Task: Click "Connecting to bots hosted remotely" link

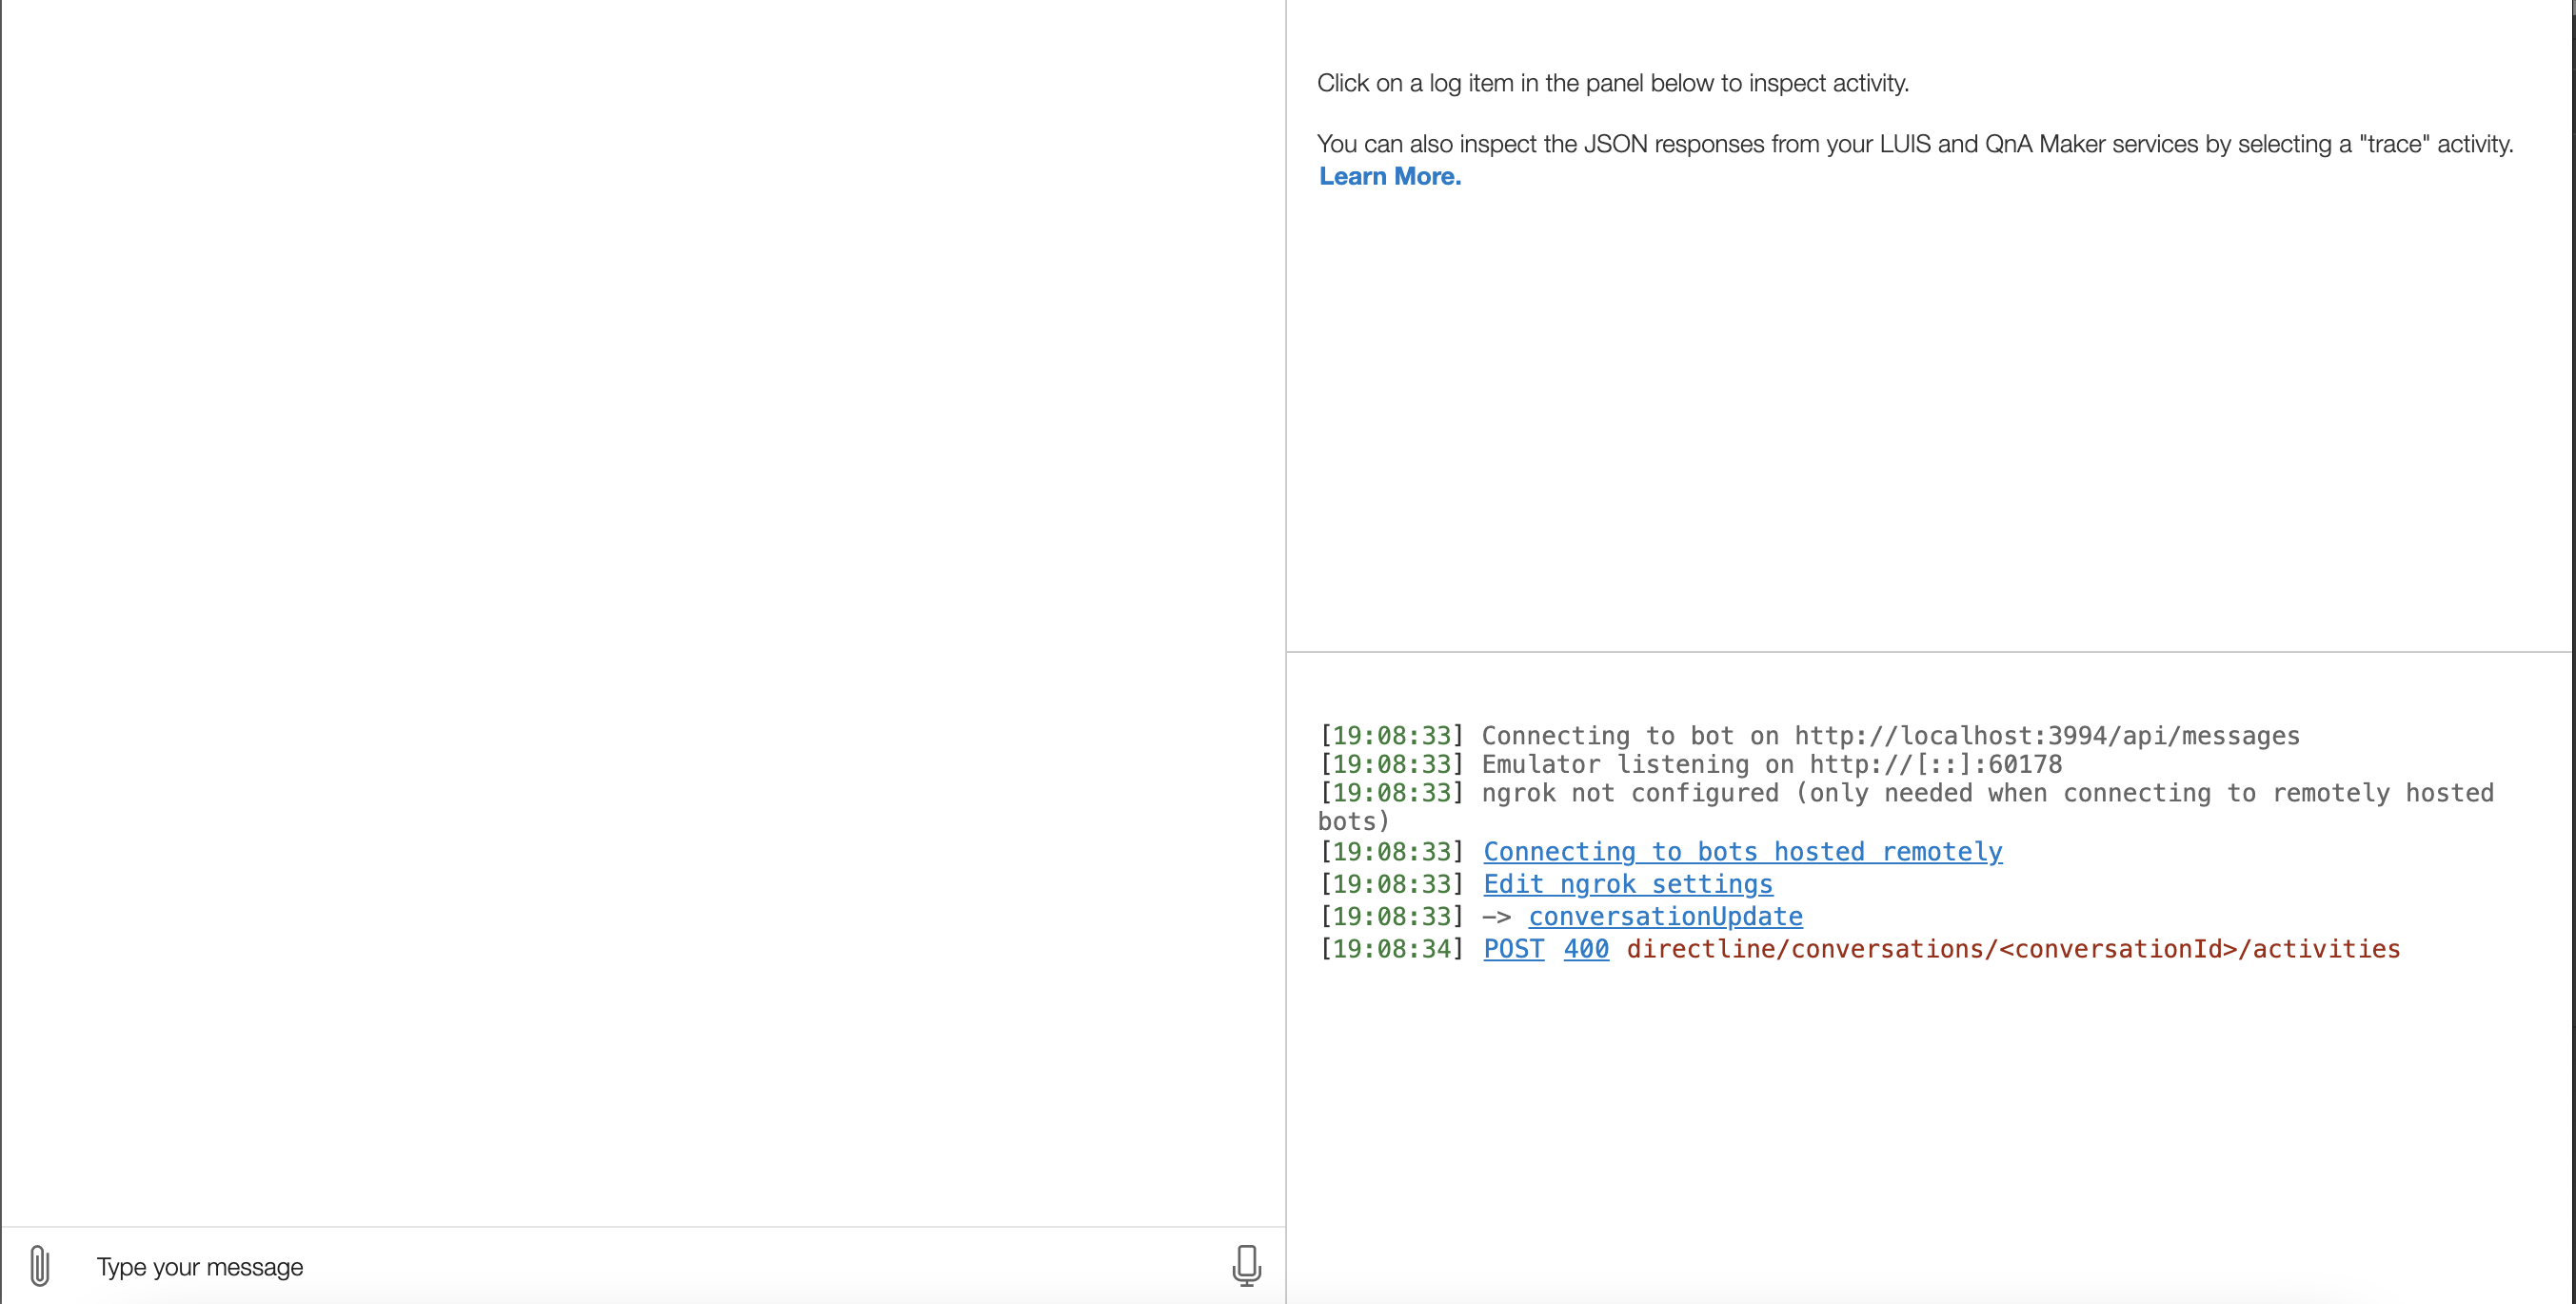Action: [1743, 852]
